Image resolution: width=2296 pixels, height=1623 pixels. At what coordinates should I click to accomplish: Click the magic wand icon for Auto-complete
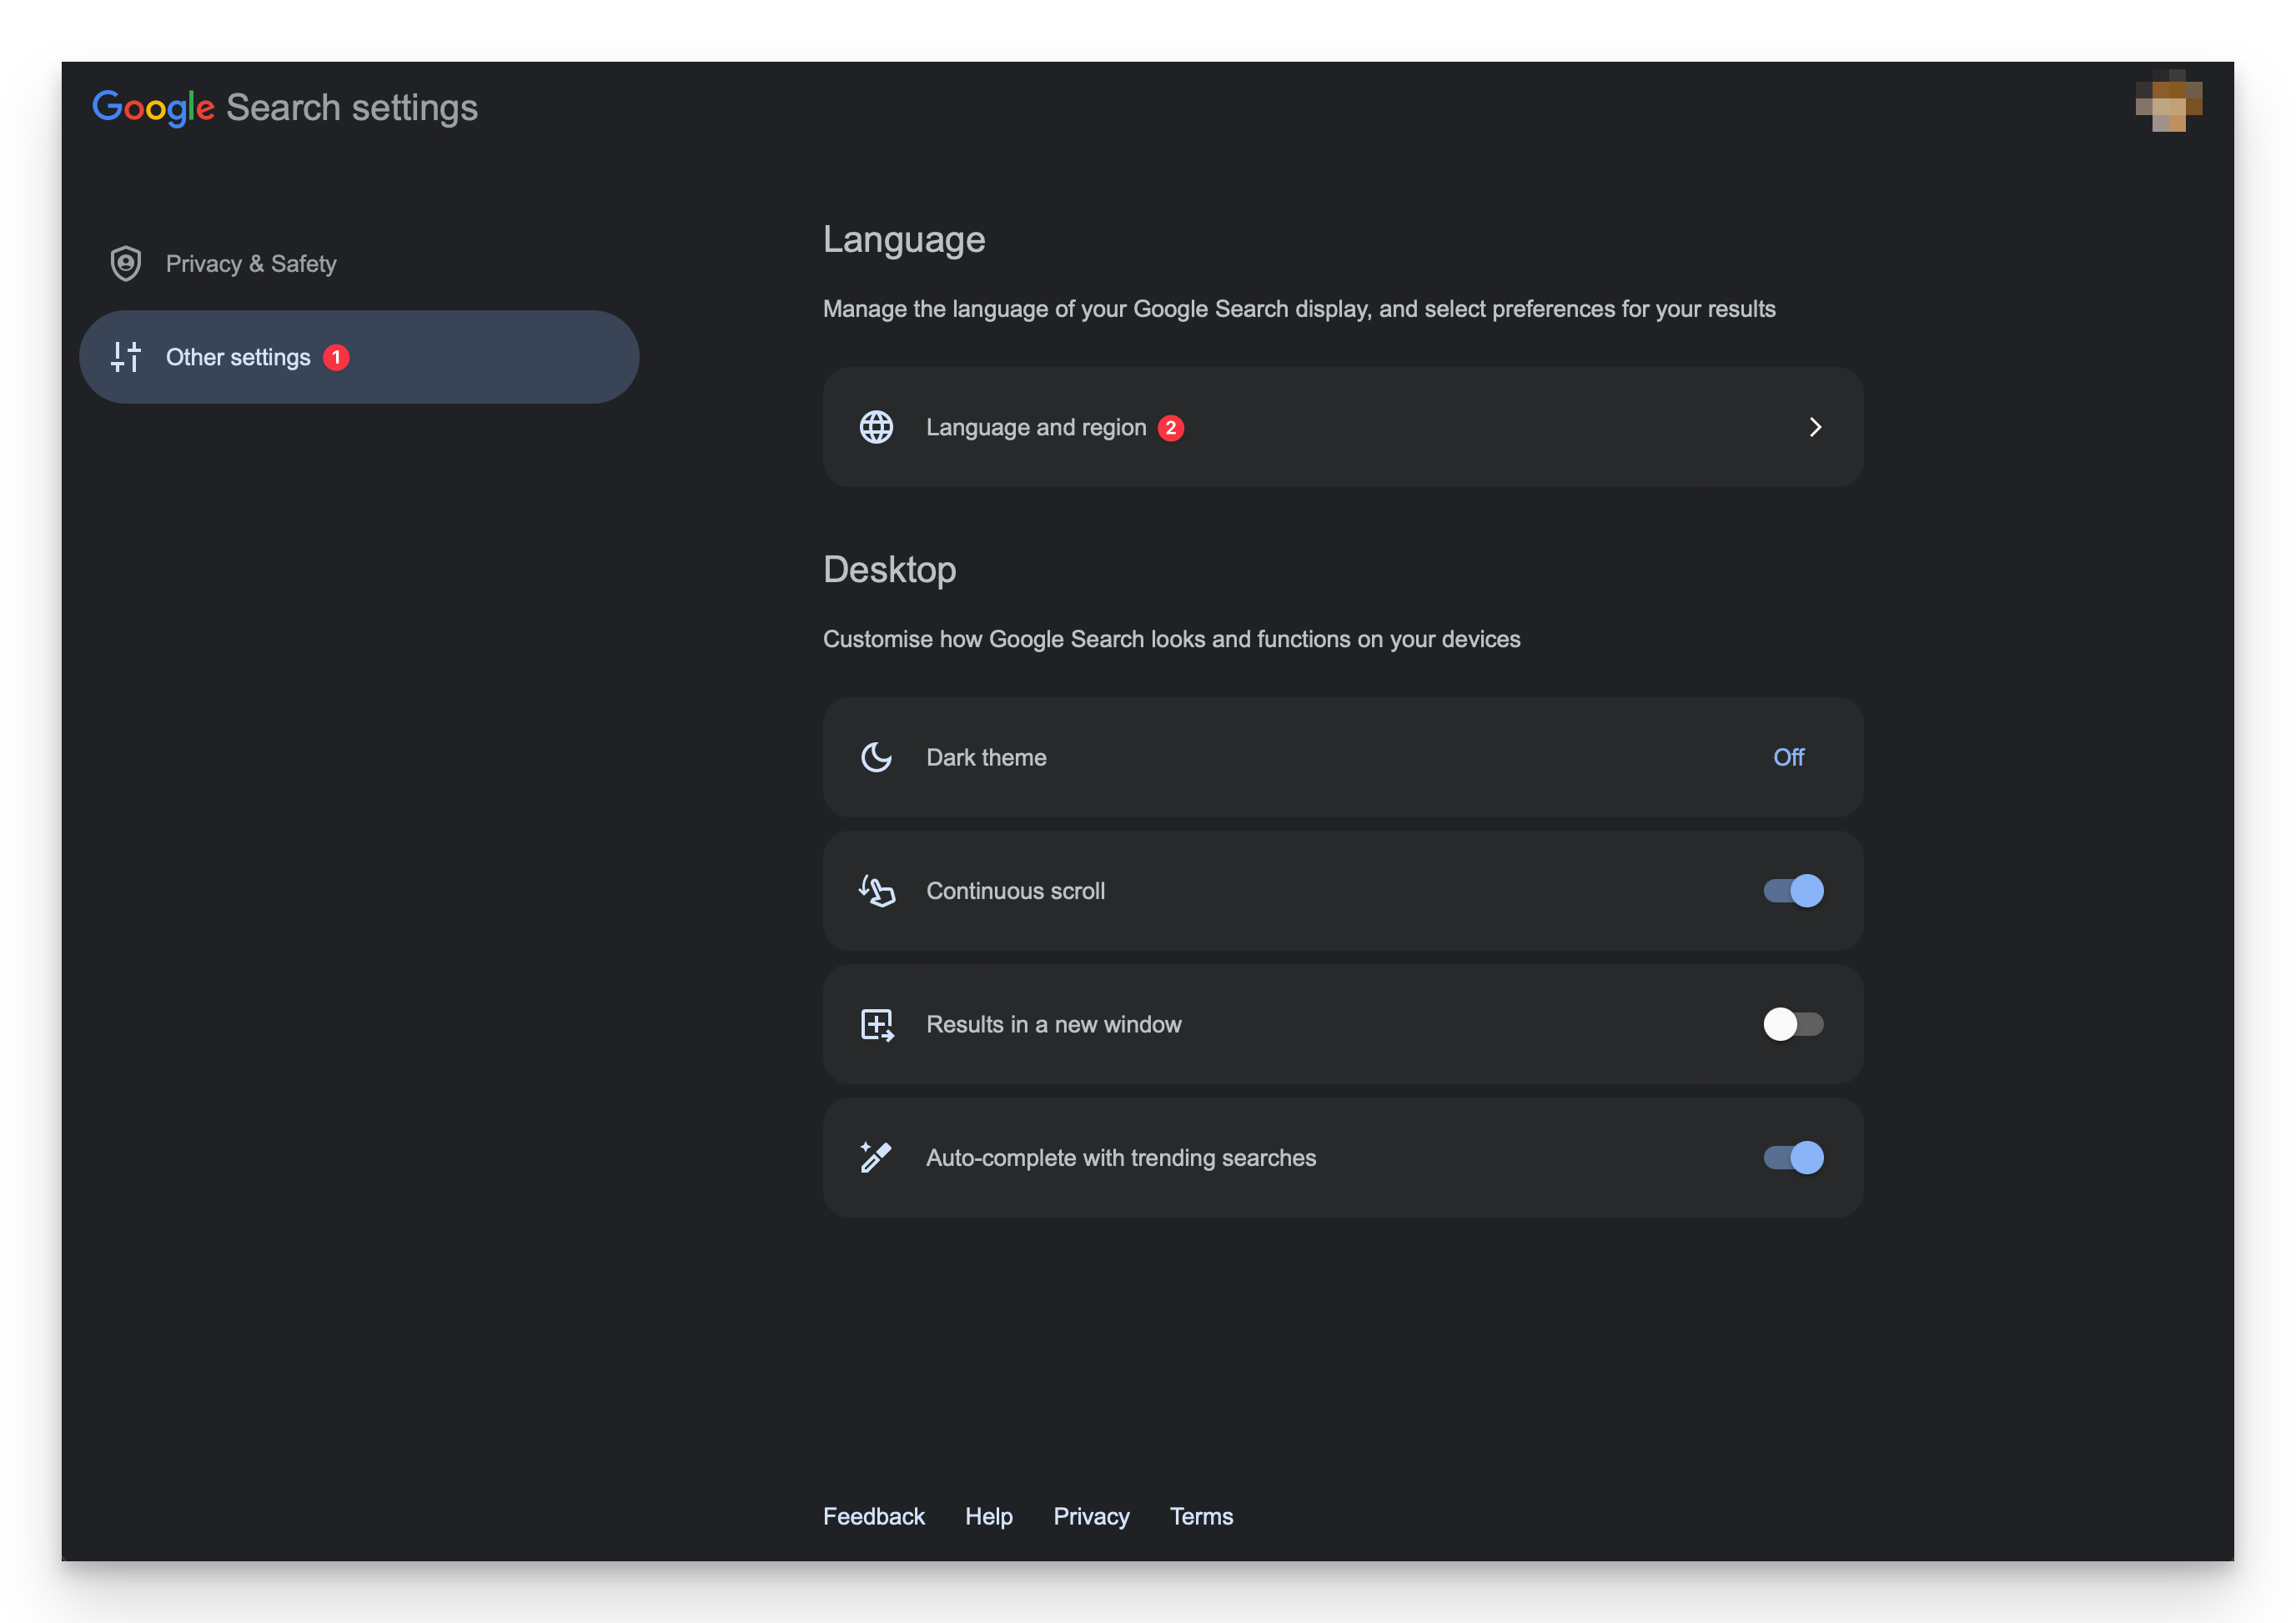[877, 1158]
